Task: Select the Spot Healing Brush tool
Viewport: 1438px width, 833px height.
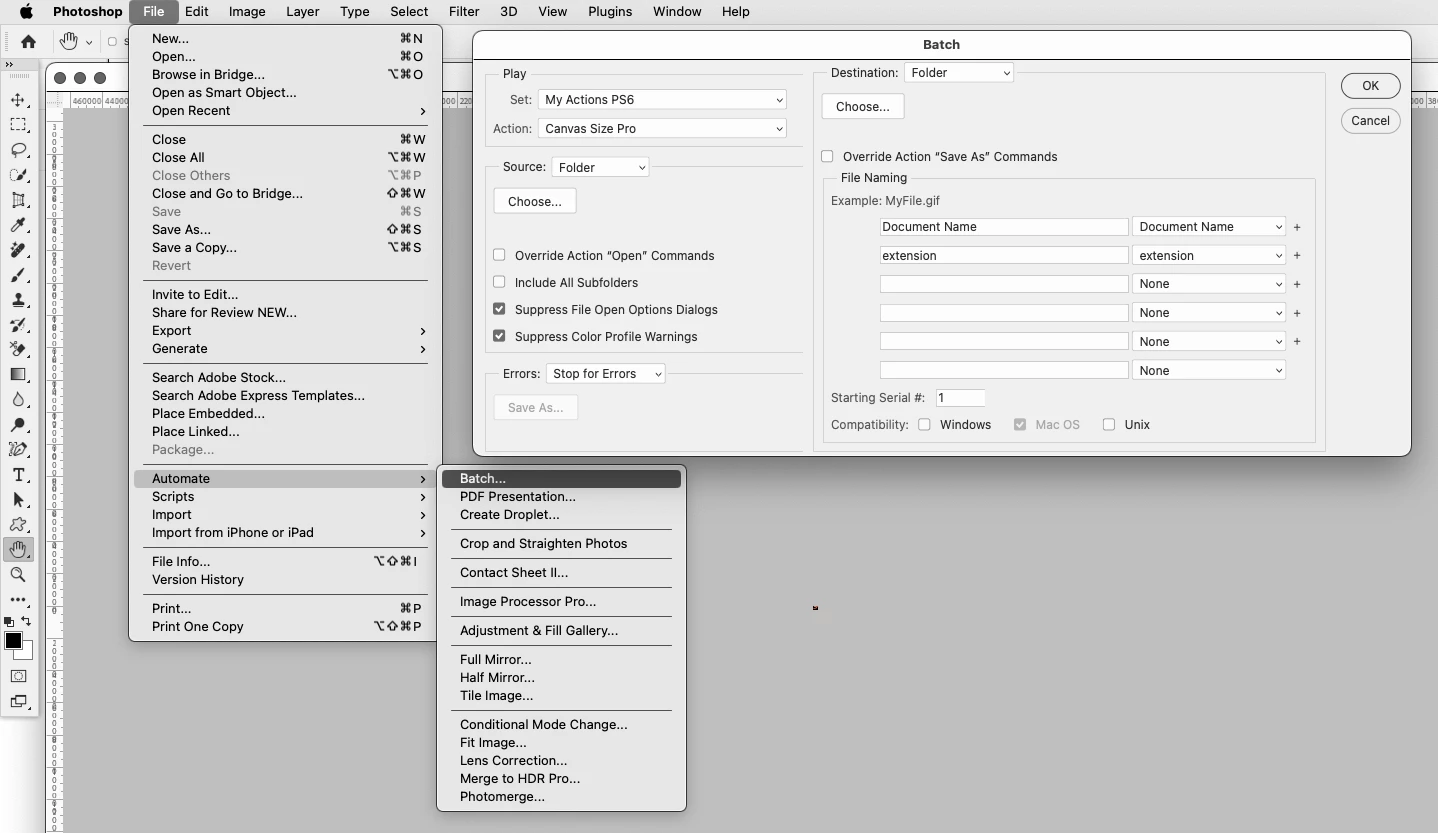Action: click(x=18, y=250)
